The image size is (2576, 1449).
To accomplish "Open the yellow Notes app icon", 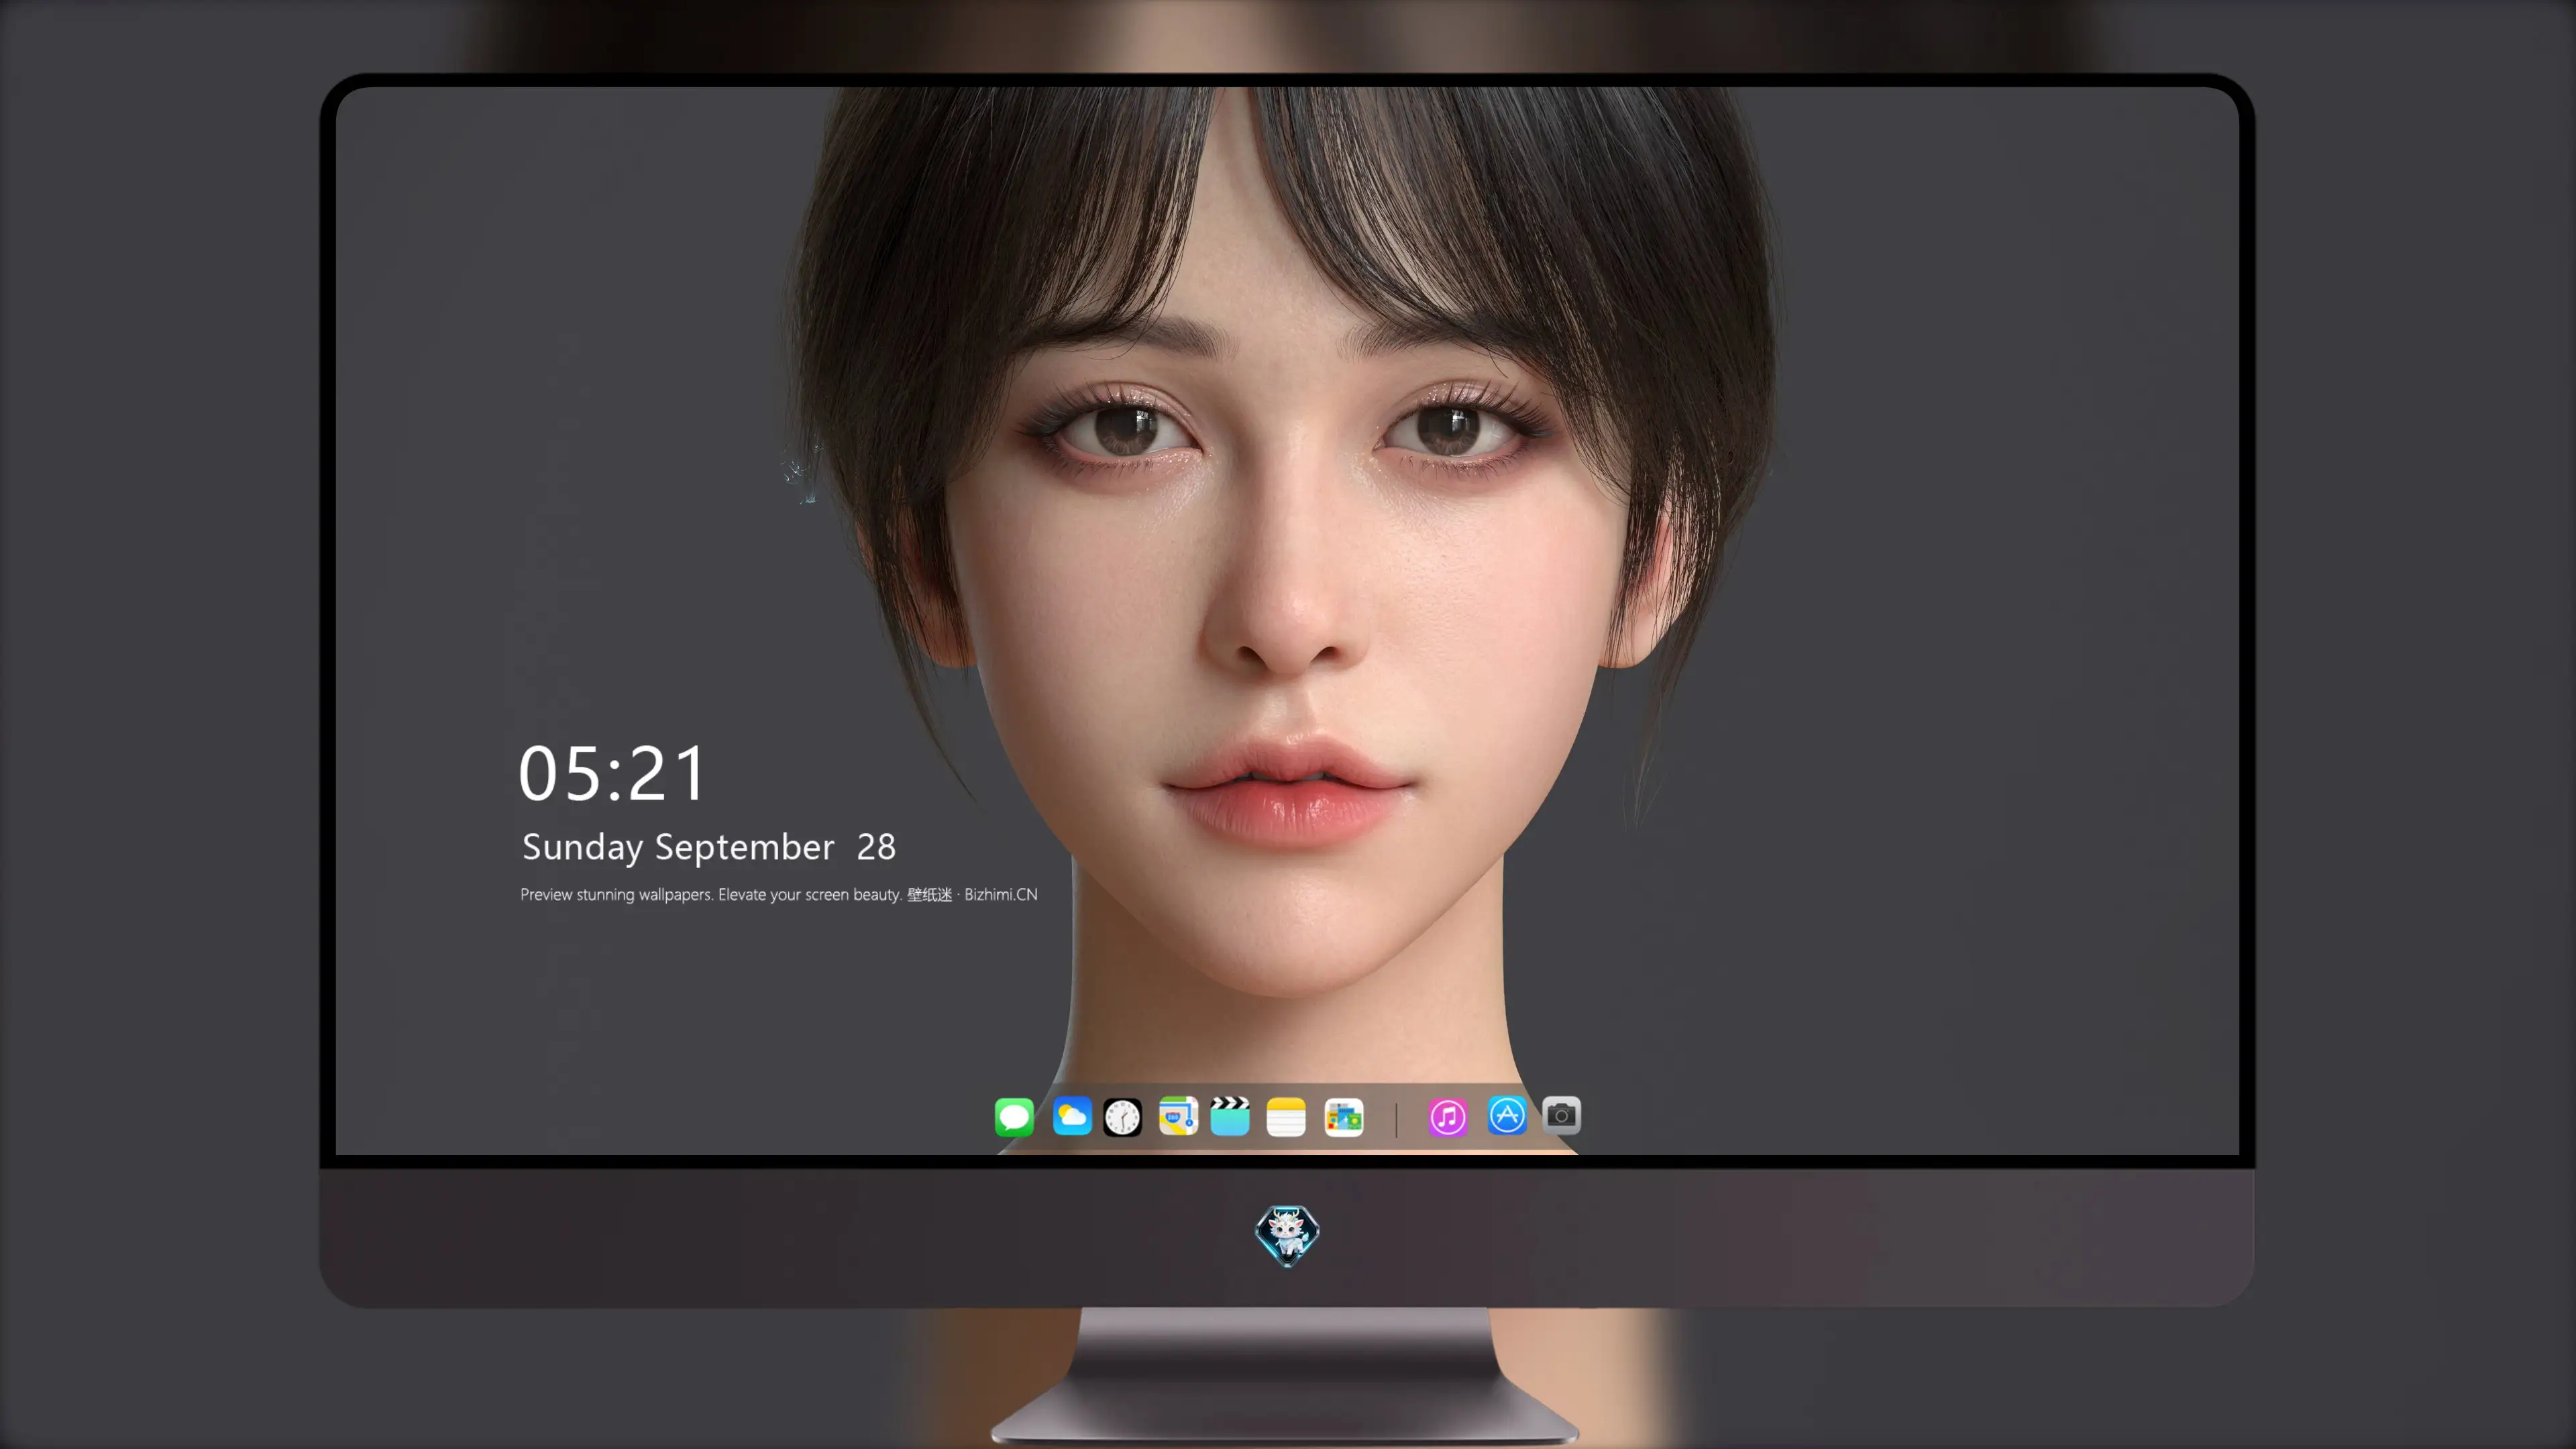I will [1286, 1116].
